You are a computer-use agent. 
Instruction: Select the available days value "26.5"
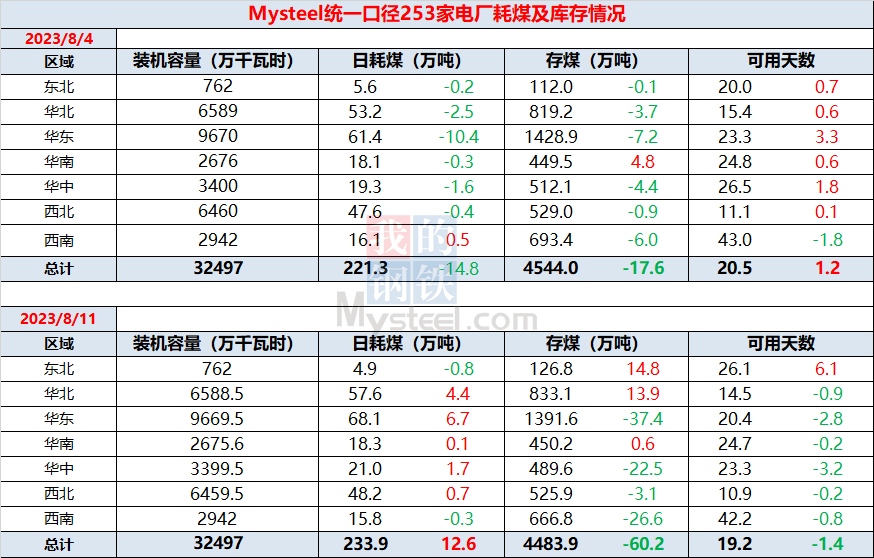pyautogui.click(x=735, y=187)
